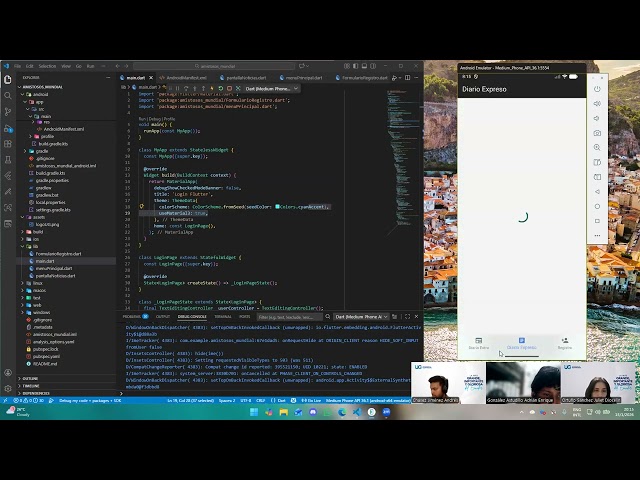Open pubspec.yaml in the explorer
The width and height of the screenshot is (640, 480).
pyautogui.click(x=48, y=356)
